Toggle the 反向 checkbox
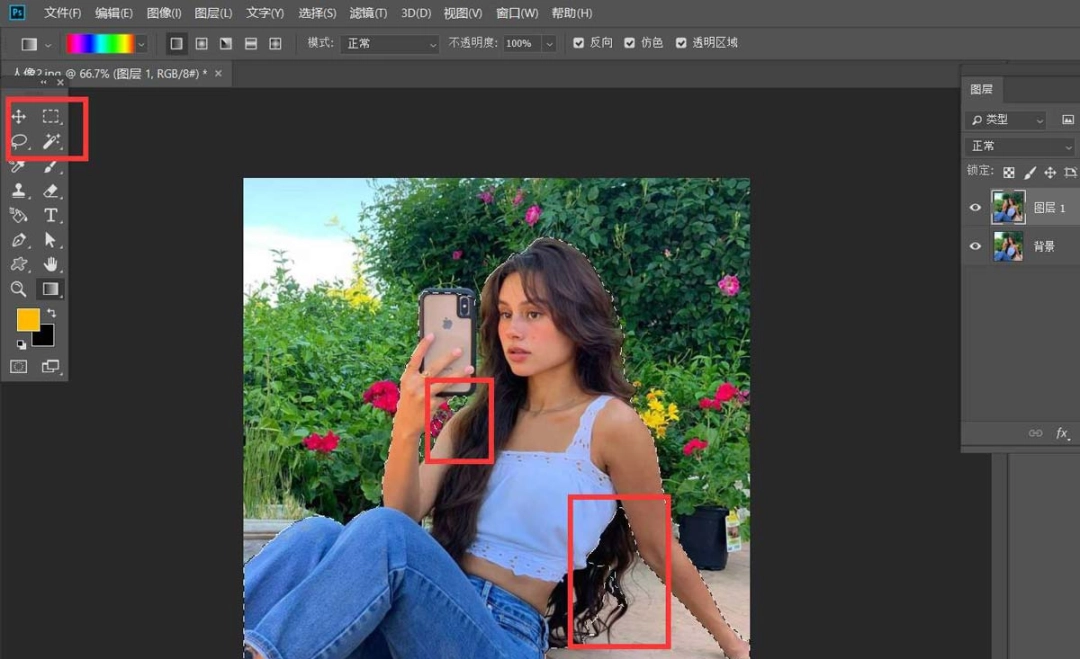This screenshot has width=1080, height=659. [x=579, y=43]
